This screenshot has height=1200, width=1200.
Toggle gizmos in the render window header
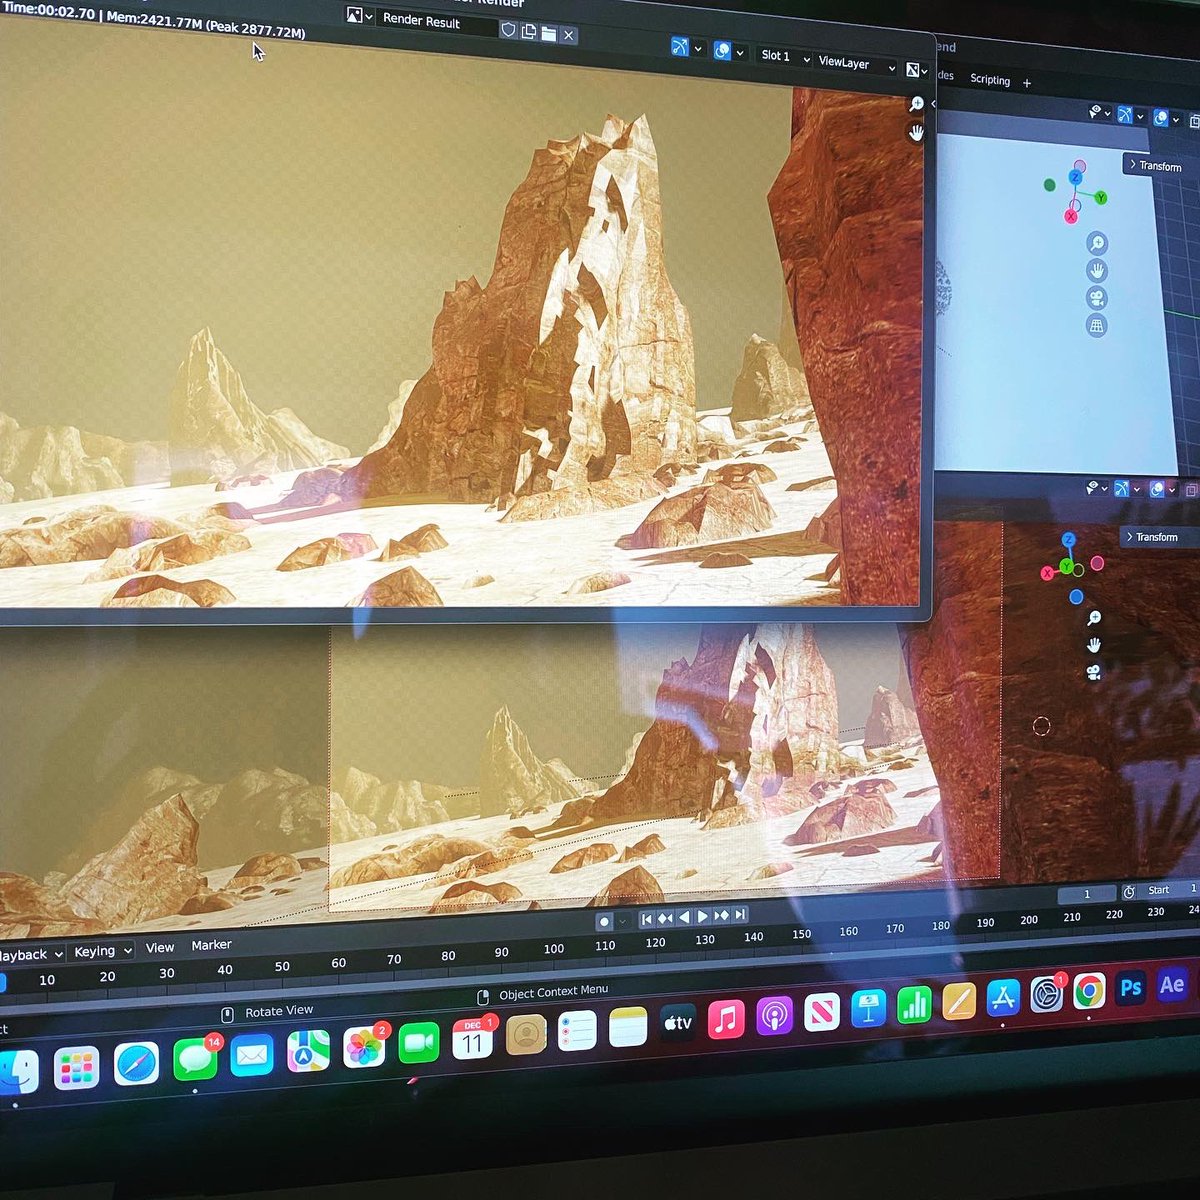click(680, 46)
